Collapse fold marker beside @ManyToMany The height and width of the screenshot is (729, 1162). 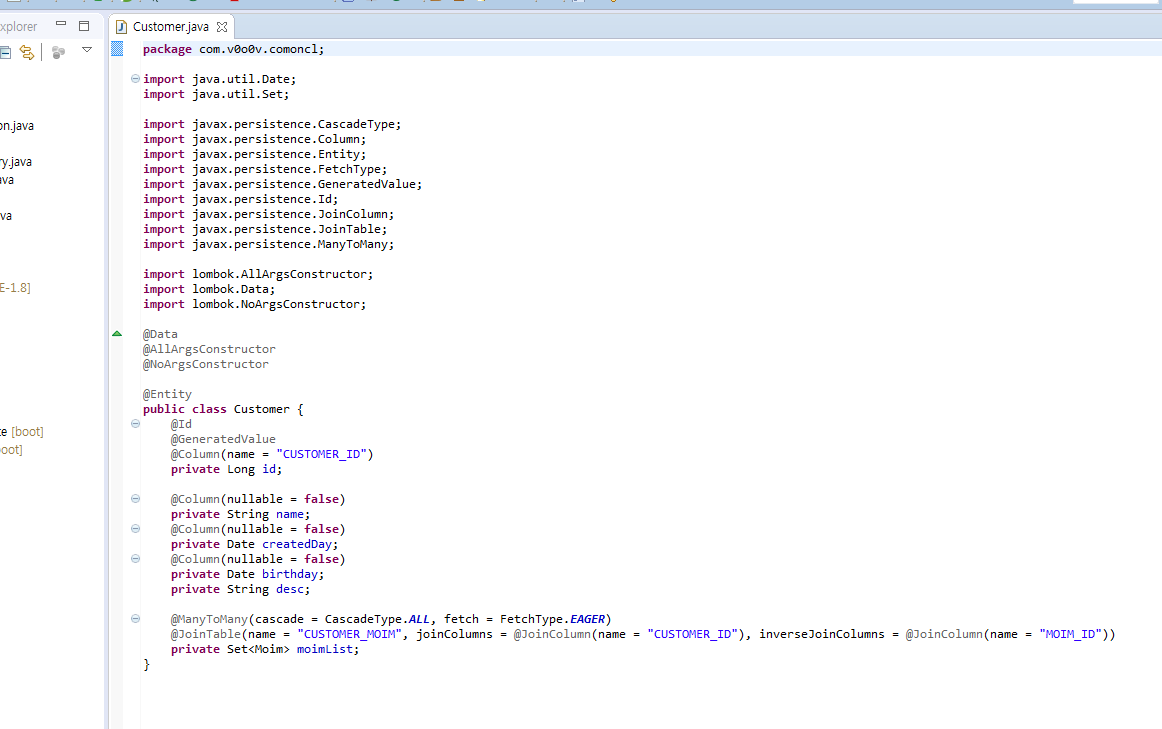[x=135, y=619]
